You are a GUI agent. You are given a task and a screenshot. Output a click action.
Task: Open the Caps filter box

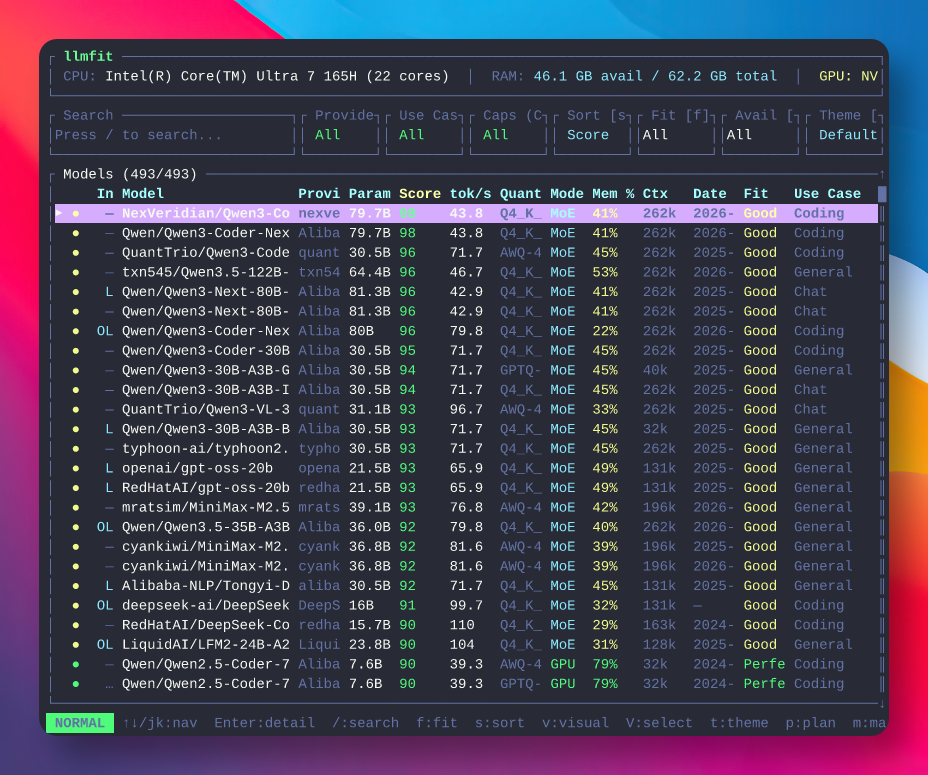coord(508,134)
